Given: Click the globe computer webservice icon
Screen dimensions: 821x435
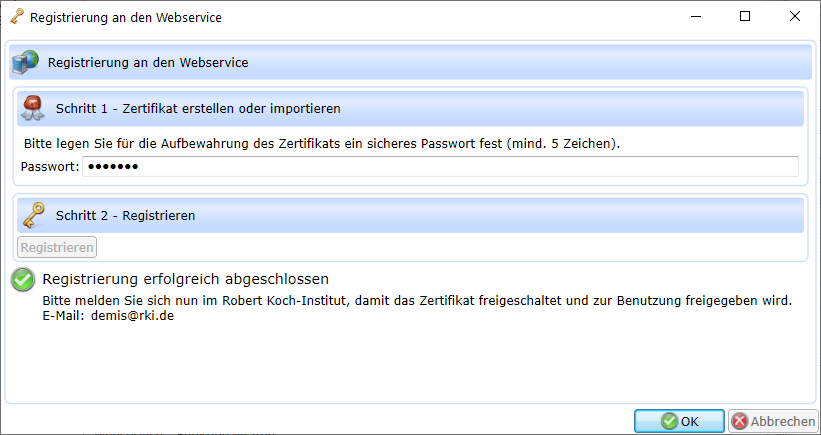Looking at the screenshot, I should pyautogui.click(x=25, y=63).
